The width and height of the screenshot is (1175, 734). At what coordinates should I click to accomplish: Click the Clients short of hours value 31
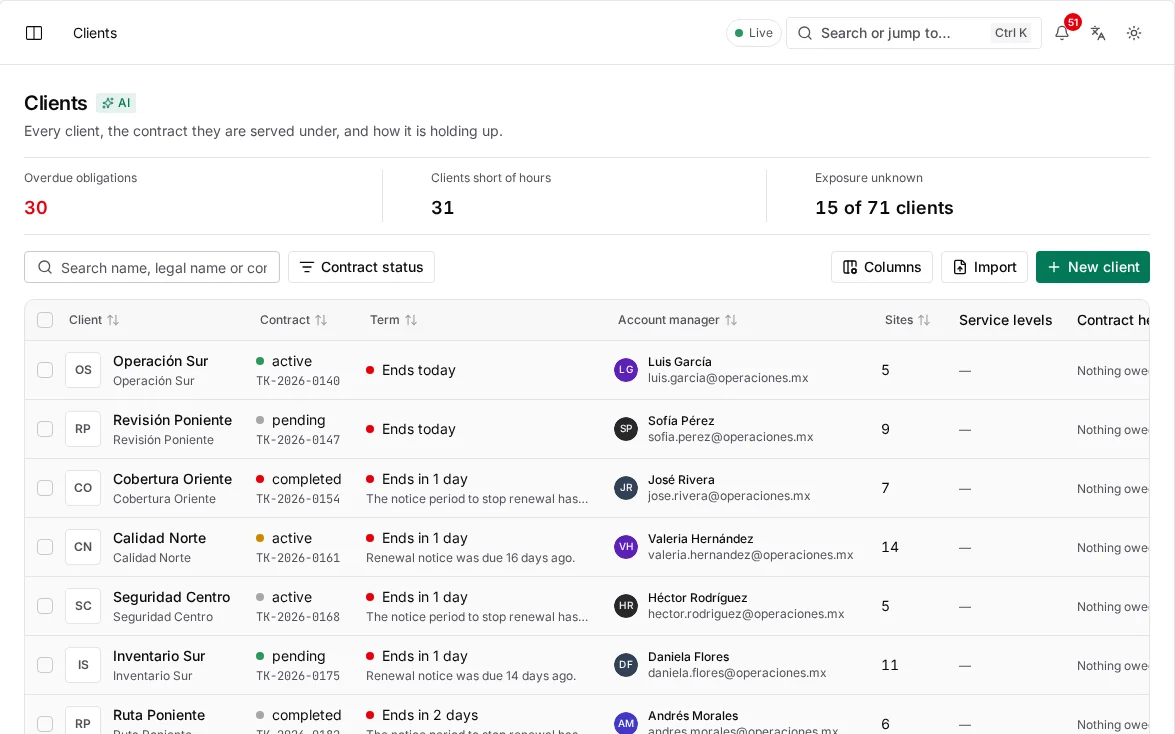[x=442, y=208]
